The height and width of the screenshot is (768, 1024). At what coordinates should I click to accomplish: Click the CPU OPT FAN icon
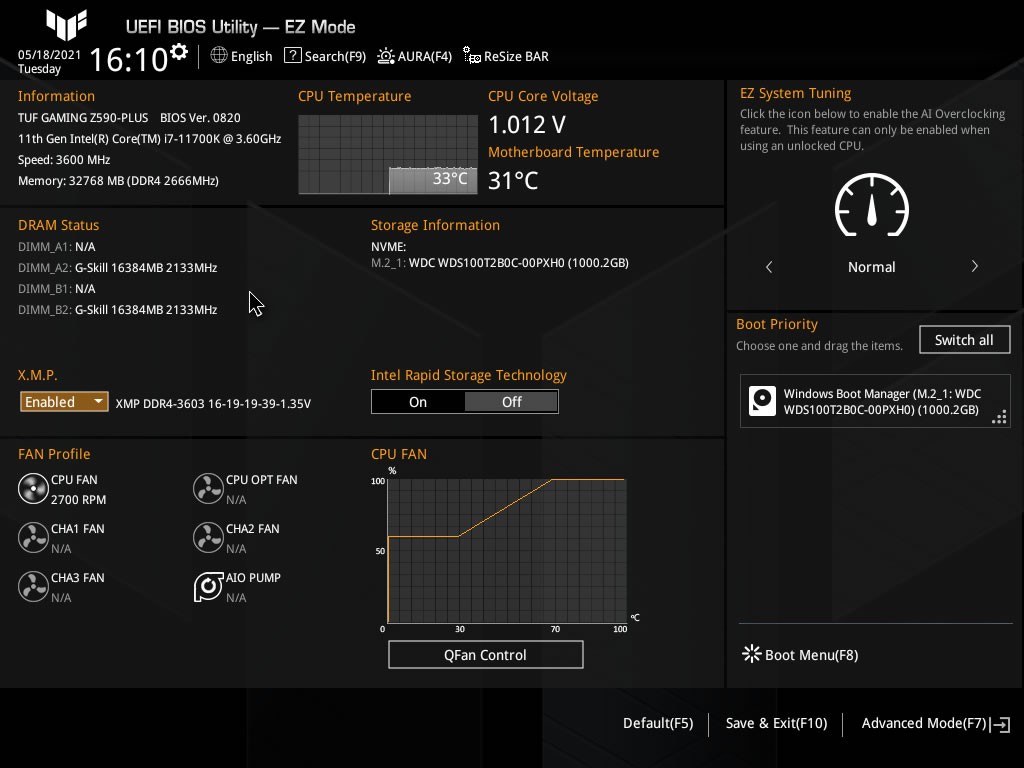pyautogui.click(x=208, y=489)
